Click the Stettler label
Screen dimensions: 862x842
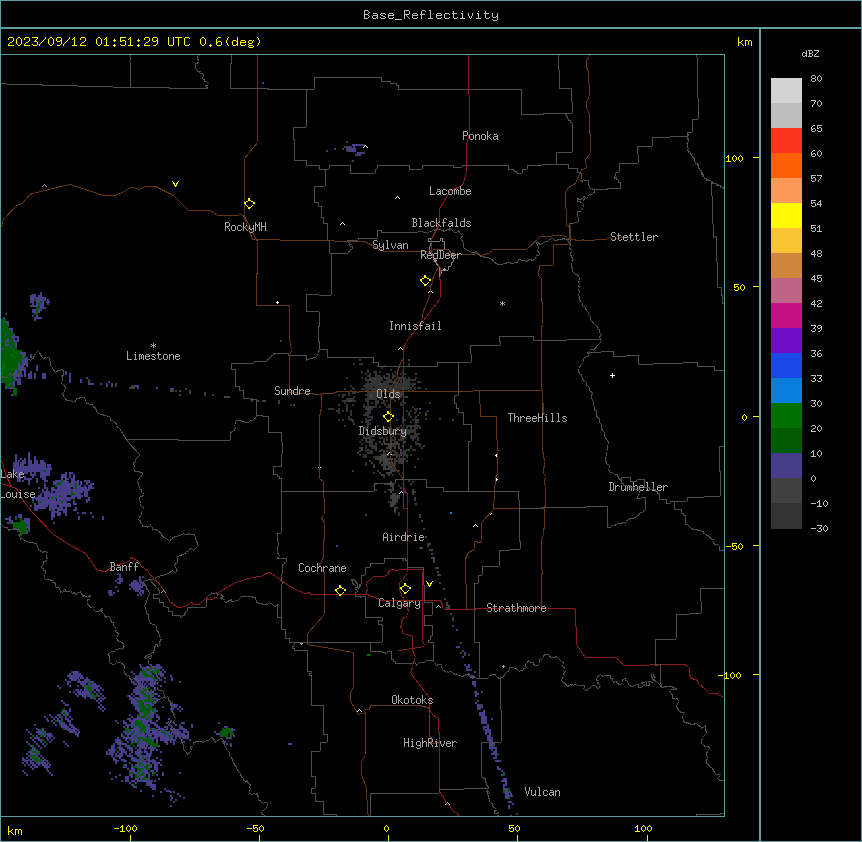634,237
